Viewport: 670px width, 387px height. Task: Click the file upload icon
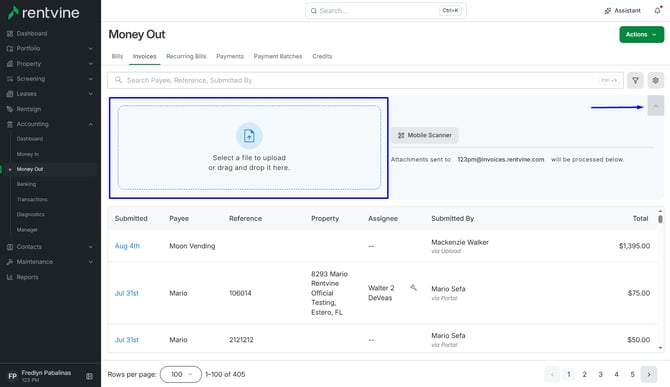click(x=249, y=136)
